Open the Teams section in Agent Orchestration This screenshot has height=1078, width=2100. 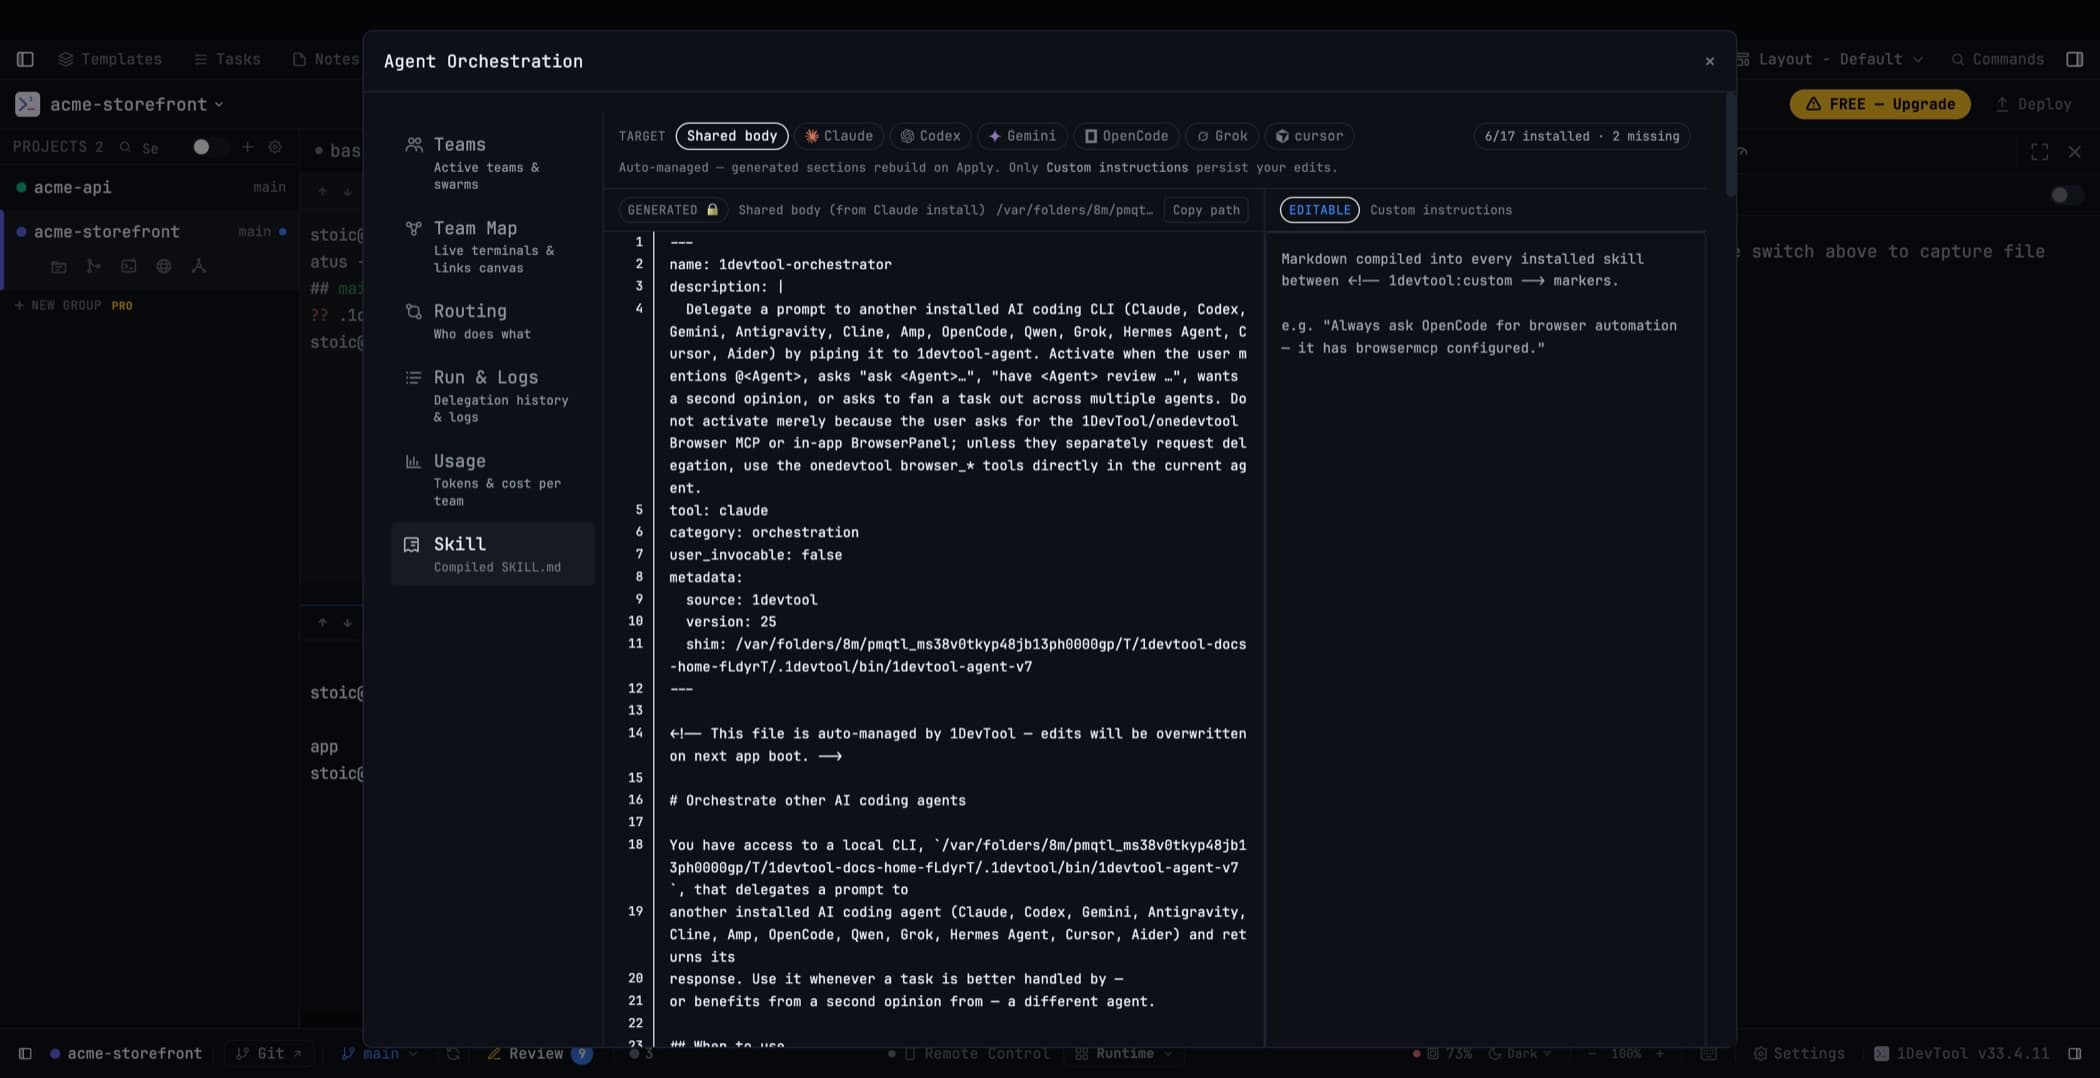point(493,162)
